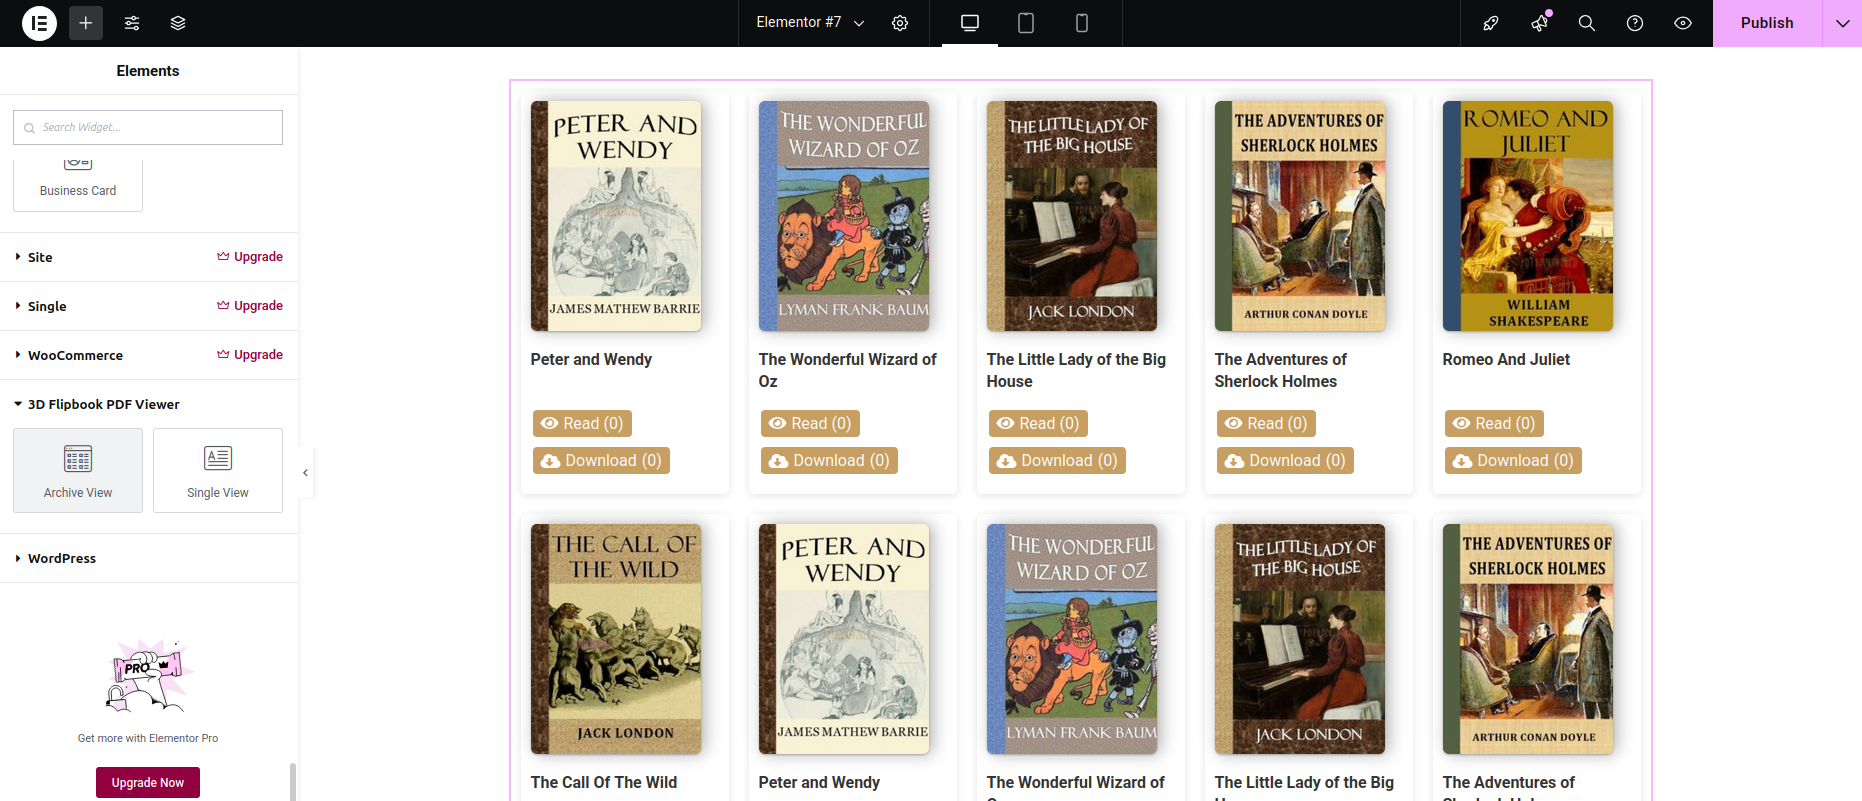Click Download (0) under Romeo And Juliet

tap(1513, 461)
